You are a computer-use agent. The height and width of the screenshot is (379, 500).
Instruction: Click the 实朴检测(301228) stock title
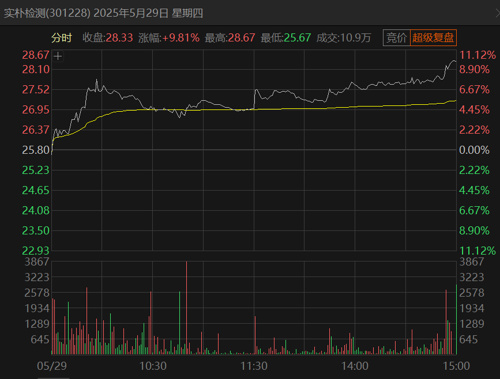tap(47, 13)
